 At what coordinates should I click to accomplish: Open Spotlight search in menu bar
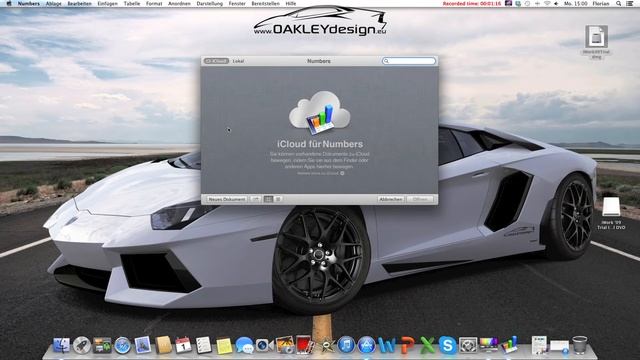pos(619,3)
